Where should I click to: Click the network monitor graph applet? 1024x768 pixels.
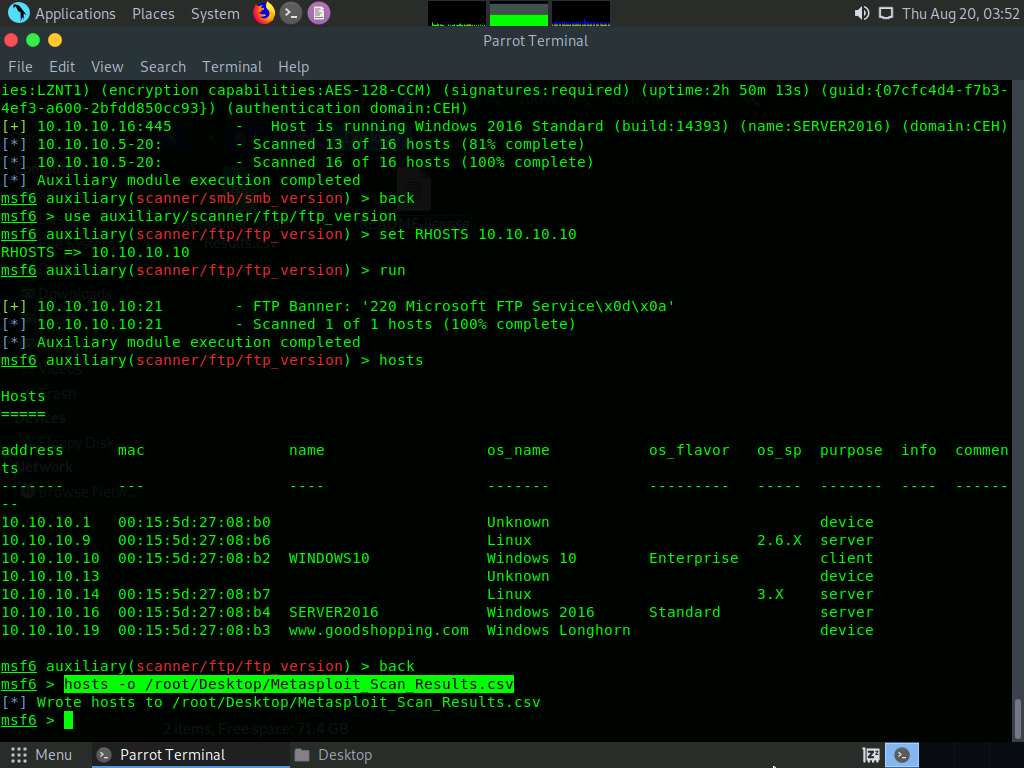[x=581, y=14]
